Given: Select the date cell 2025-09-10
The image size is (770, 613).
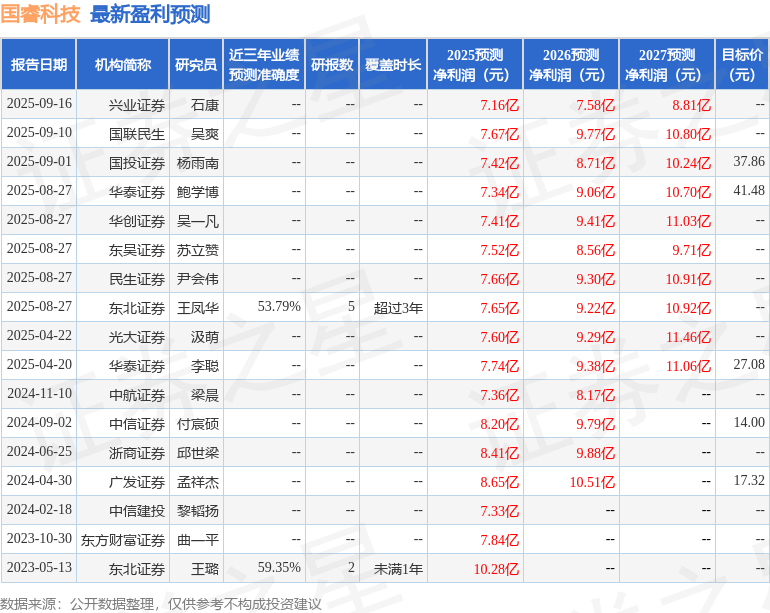Looking at the screenshot, I should point(39,133).
